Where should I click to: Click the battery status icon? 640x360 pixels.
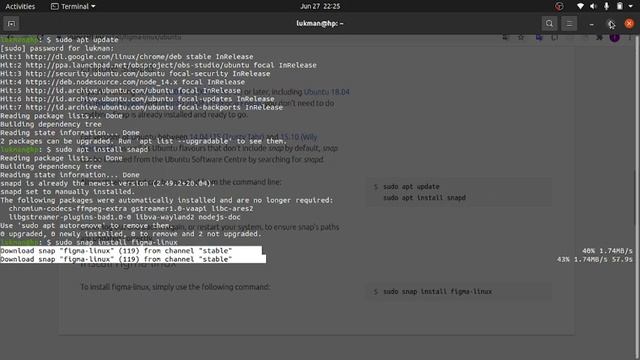pos(620,6)
